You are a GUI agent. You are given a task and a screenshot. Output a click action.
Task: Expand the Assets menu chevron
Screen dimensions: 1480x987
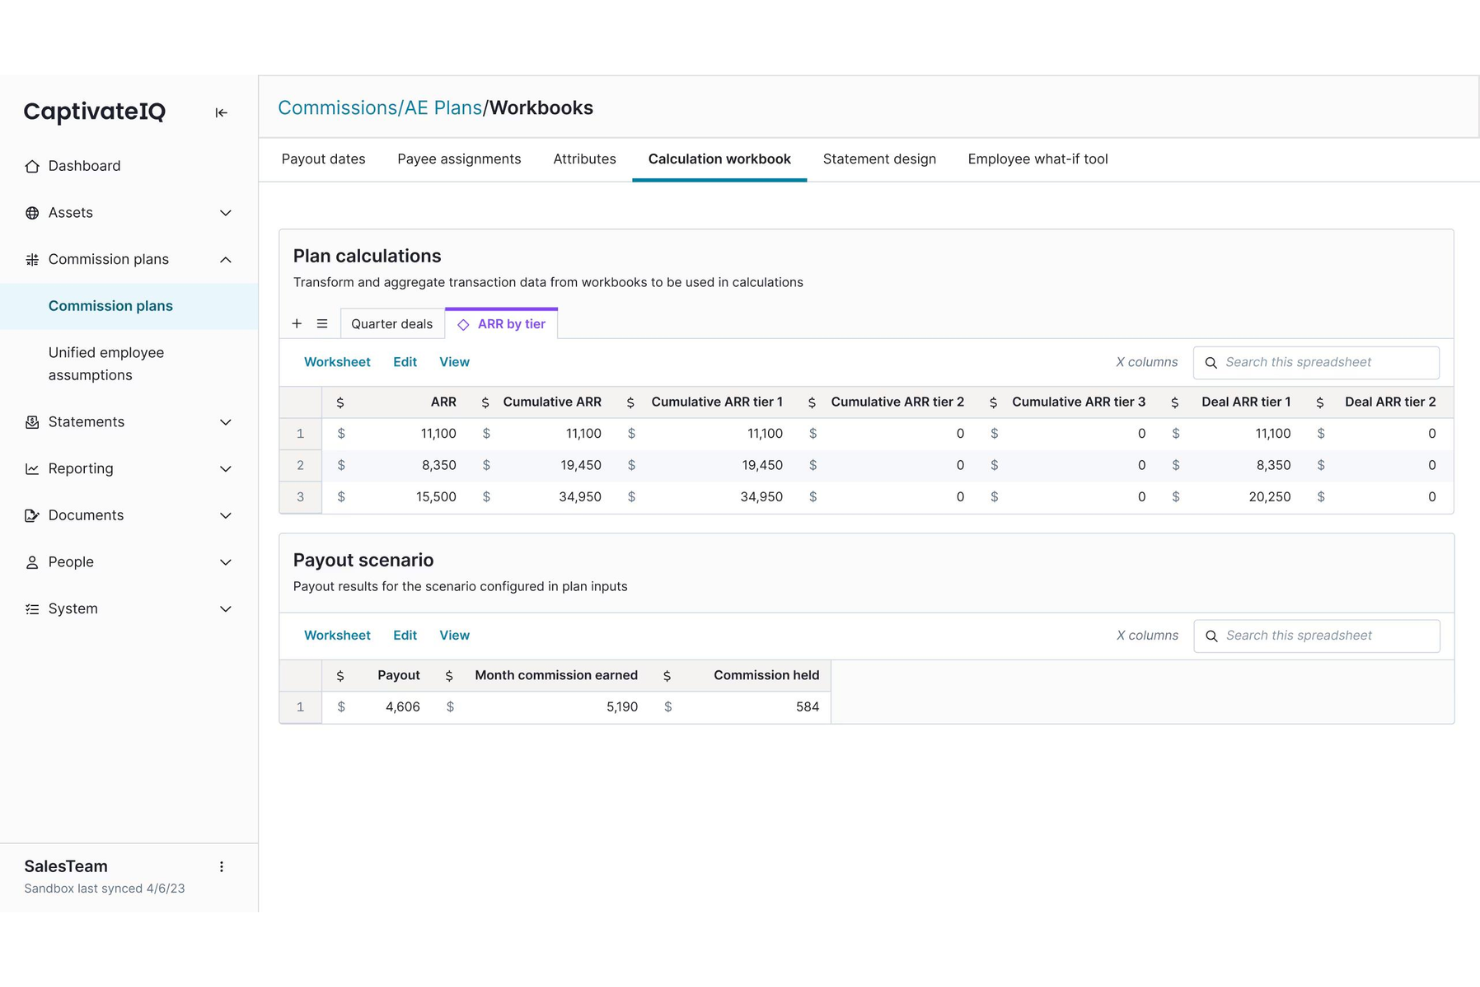point(226,213)
